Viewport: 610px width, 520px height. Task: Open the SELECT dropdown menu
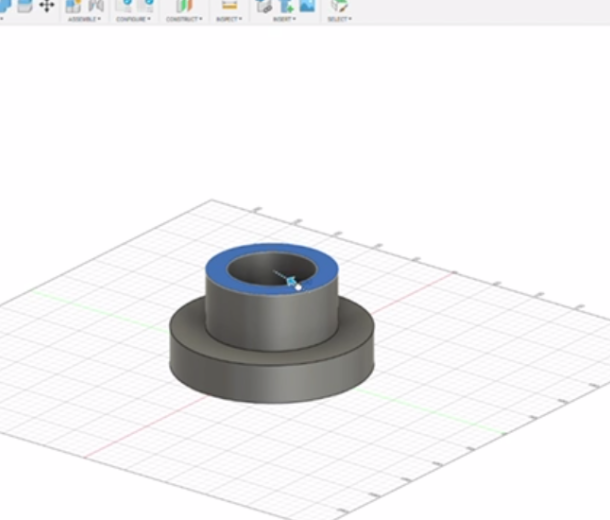click(x=339, y=19)
